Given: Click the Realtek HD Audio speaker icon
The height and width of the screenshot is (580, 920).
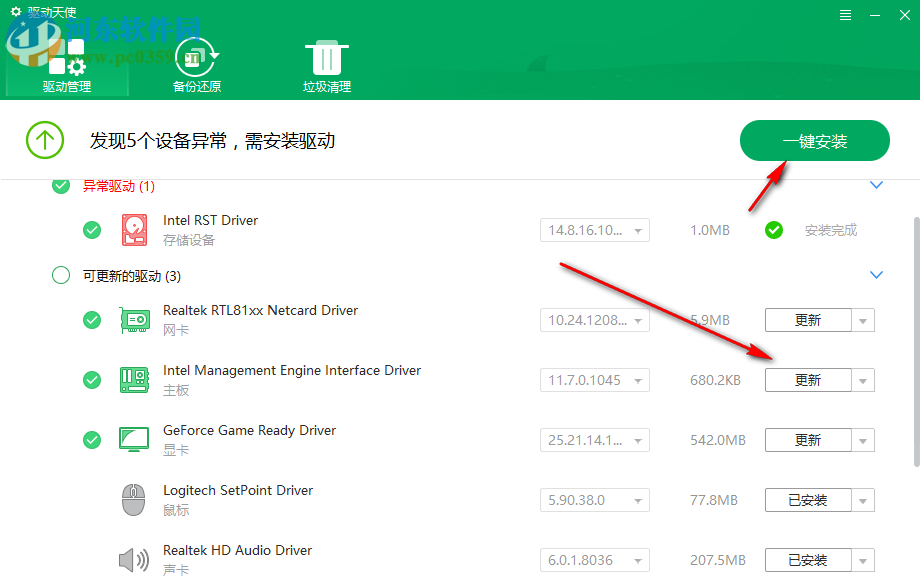Looking at the screenshot, I should tap(134, 559).
